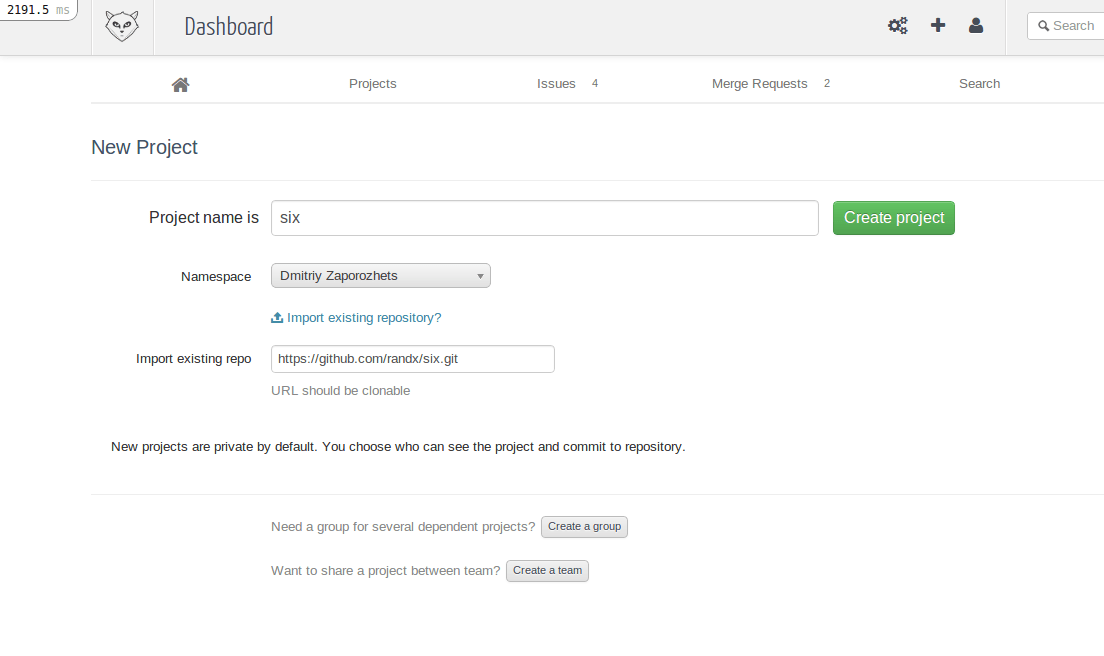Click the GitLab fox logo
1104x656 pixels.
tap(122, 26)
